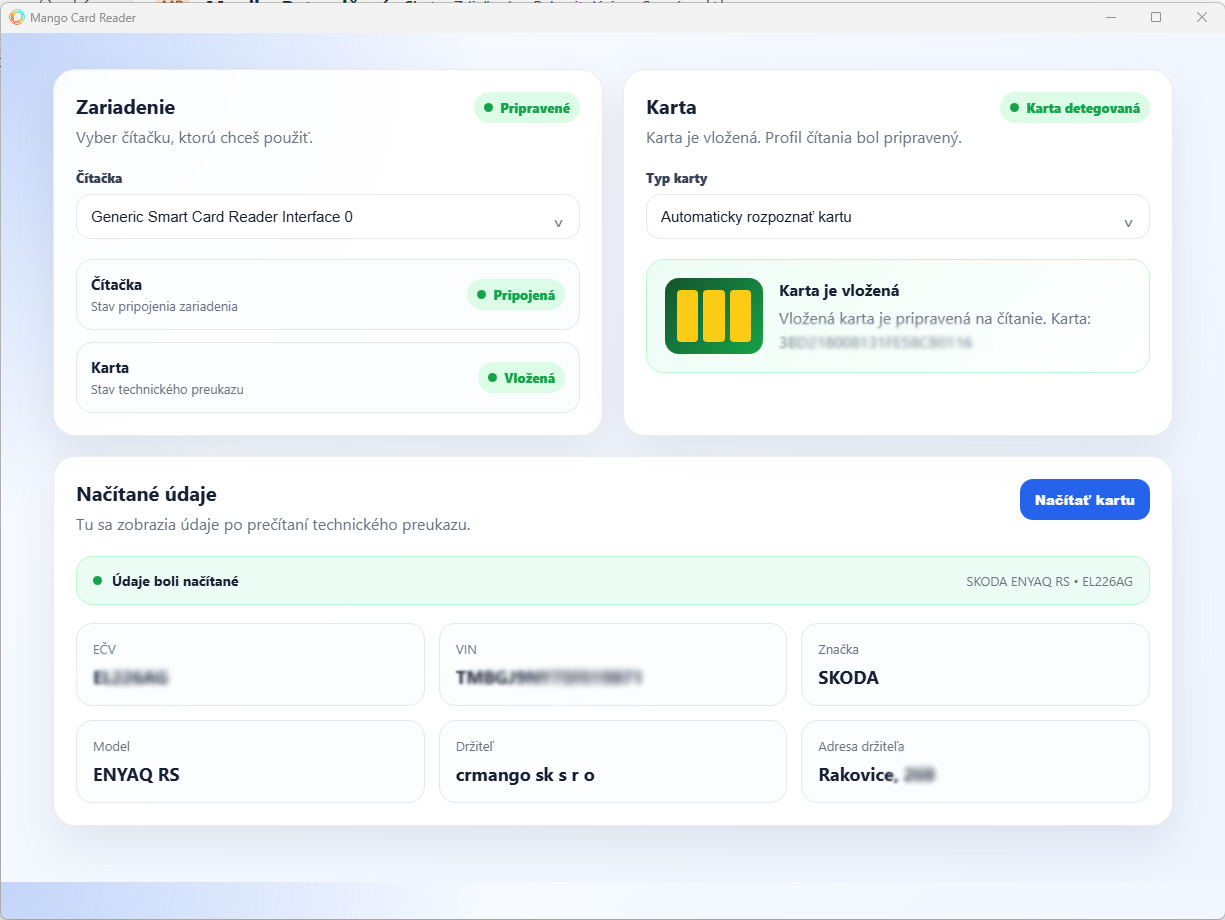Select the EČV field card
This screenshot has height=920, width=1225.
pos(250,665)
